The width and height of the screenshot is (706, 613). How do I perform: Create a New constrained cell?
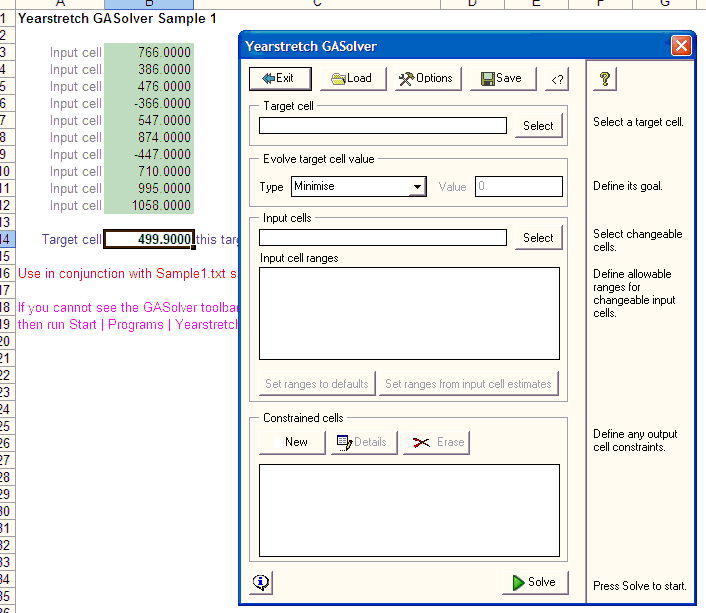click(x=292, y=442)
